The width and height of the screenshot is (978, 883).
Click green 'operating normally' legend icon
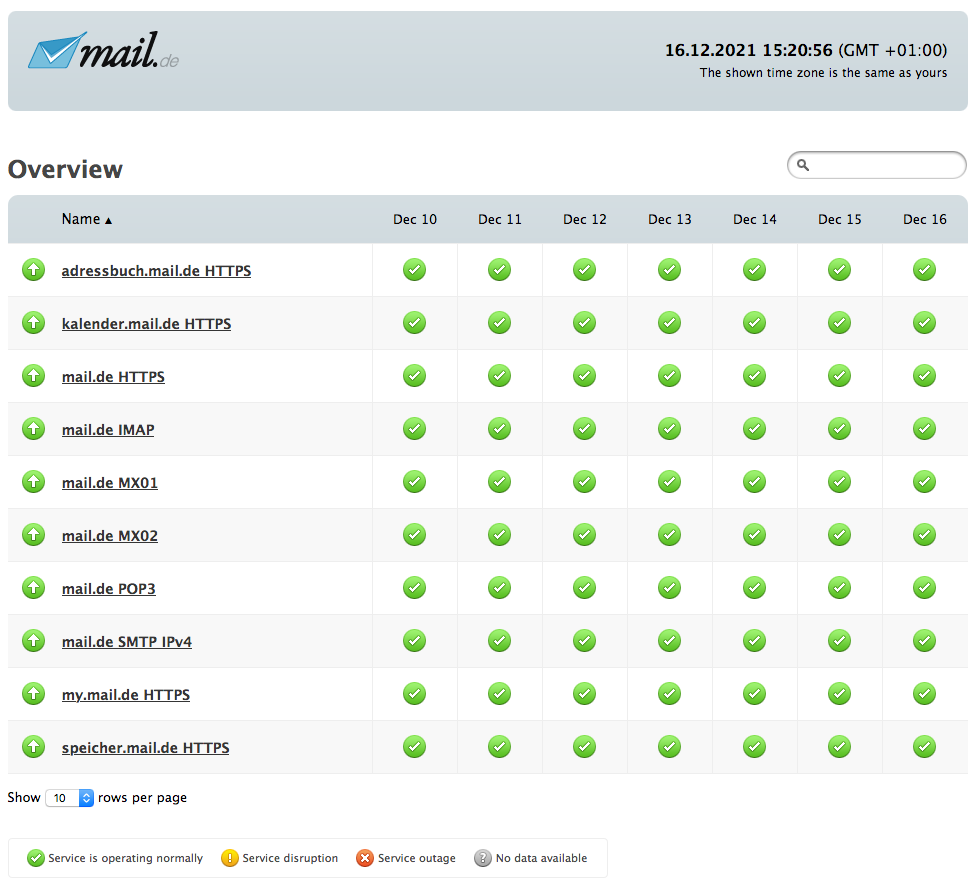(36, 858)
